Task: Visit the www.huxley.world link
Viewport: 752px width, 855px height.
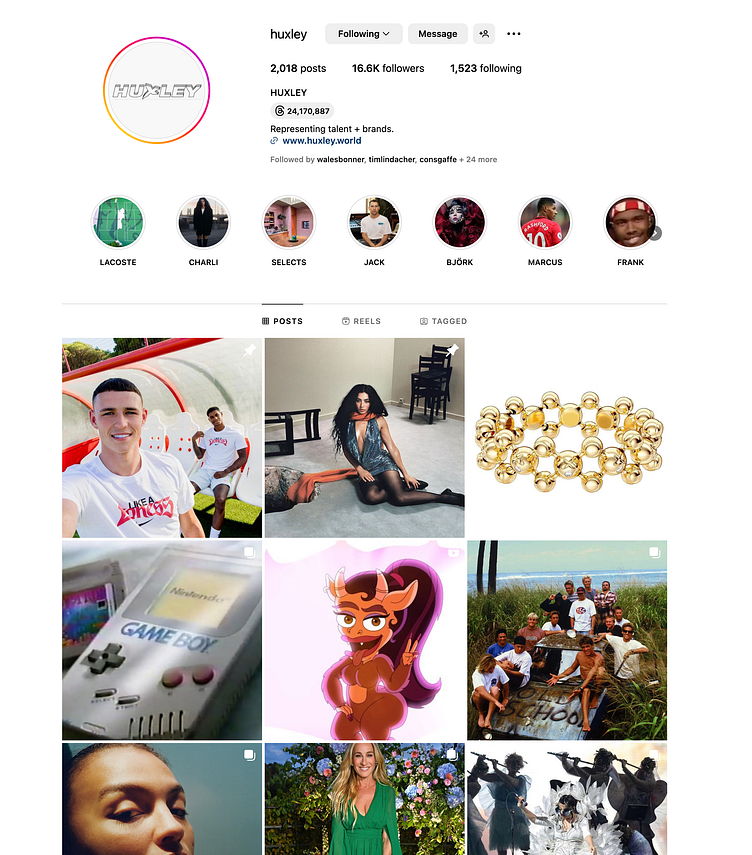Action: 322,141
